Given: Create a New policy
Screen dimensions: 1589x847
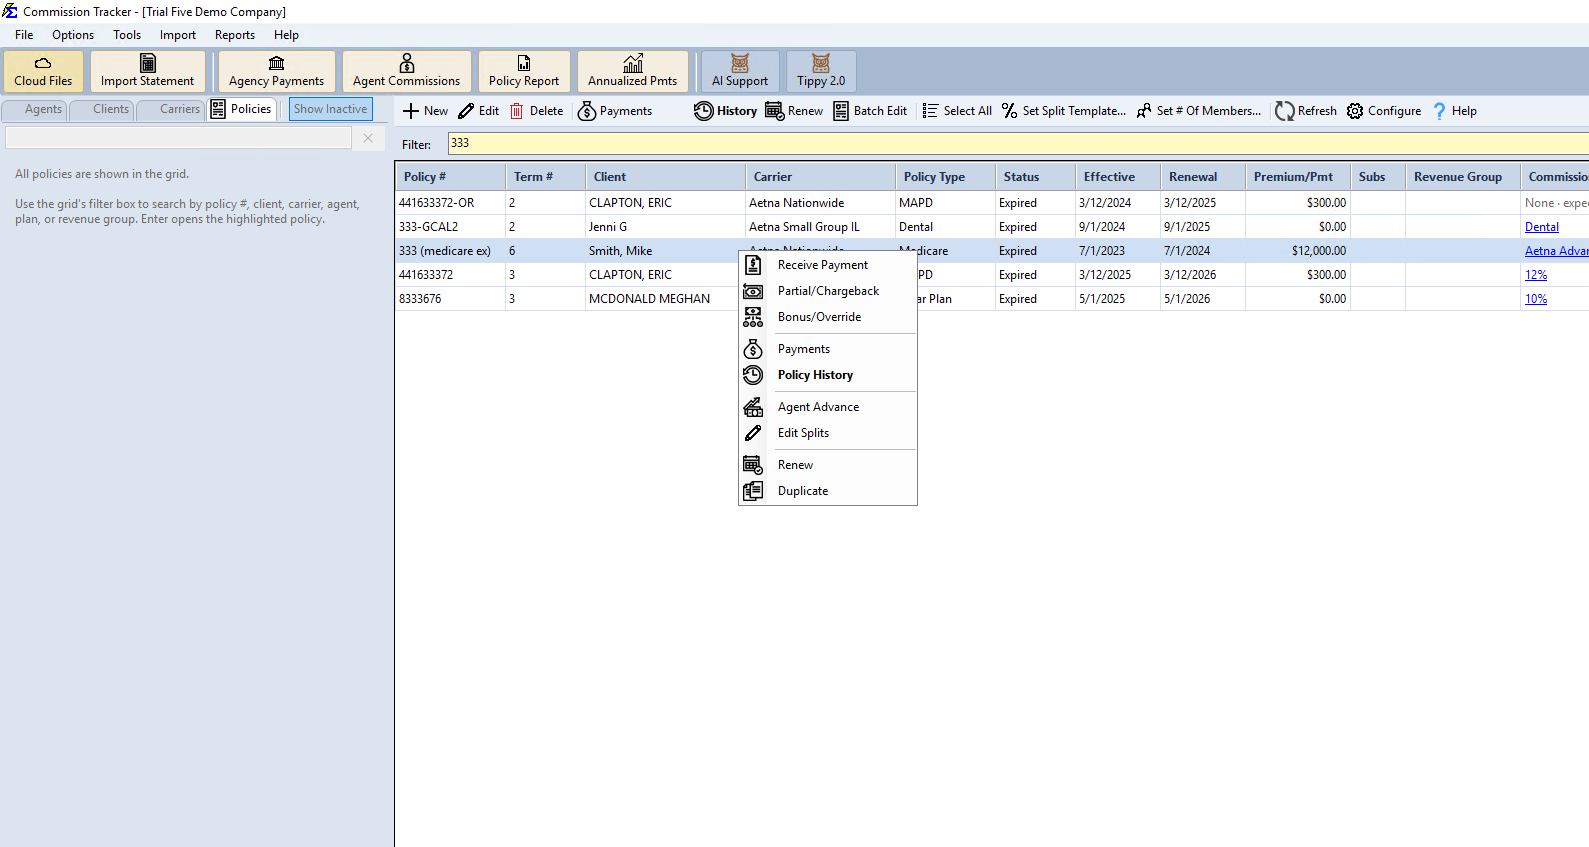Looking at the screenshot, I should (x=425, y=111).
